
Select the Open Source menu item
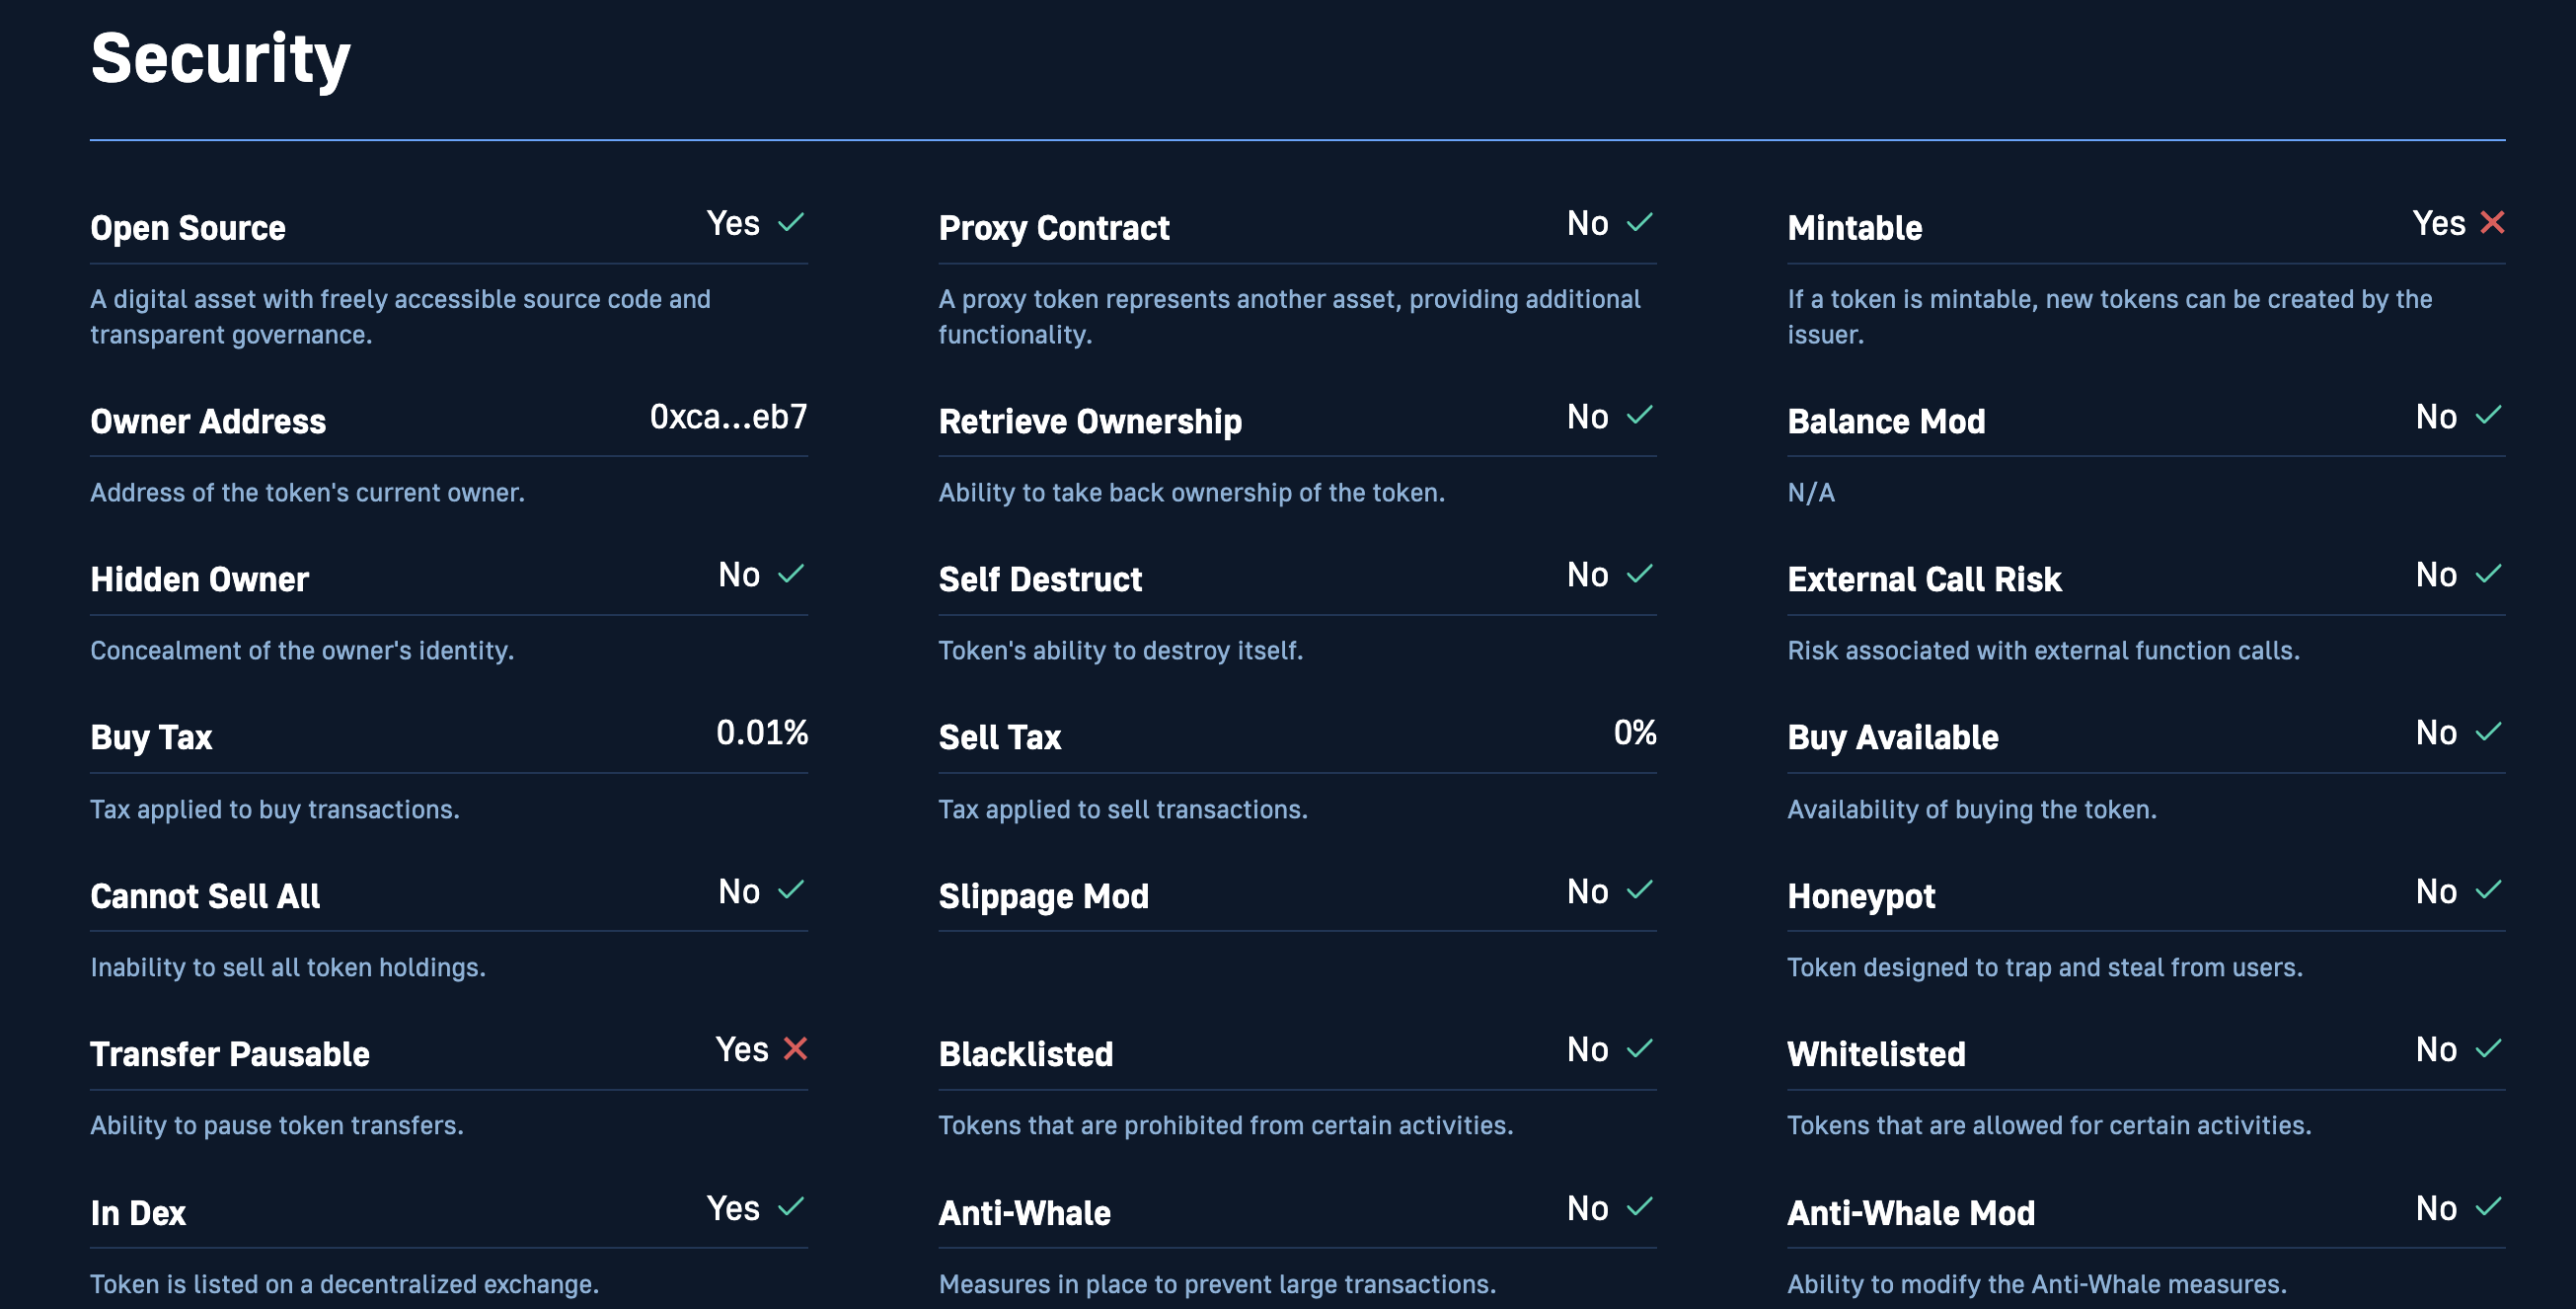point(189,222)
